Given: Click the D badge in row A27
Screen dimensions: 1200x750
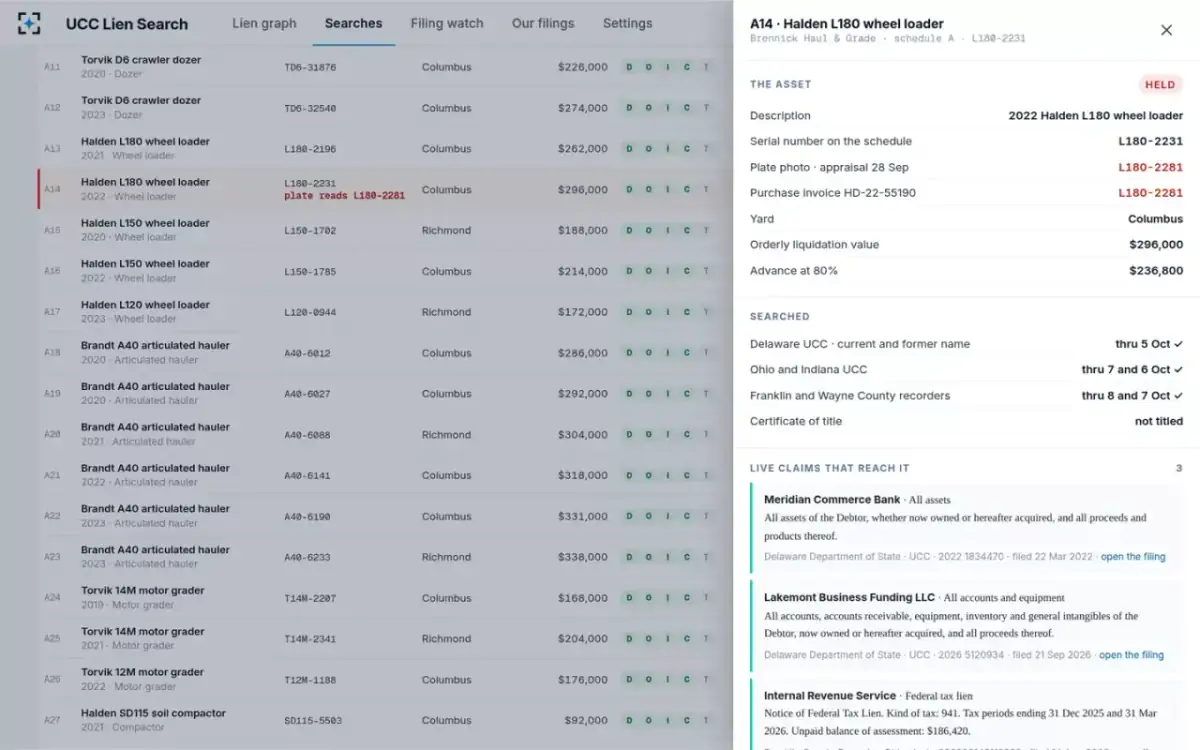Looking at the screenshot, I should pyautogui.click(x=630, y=721).
